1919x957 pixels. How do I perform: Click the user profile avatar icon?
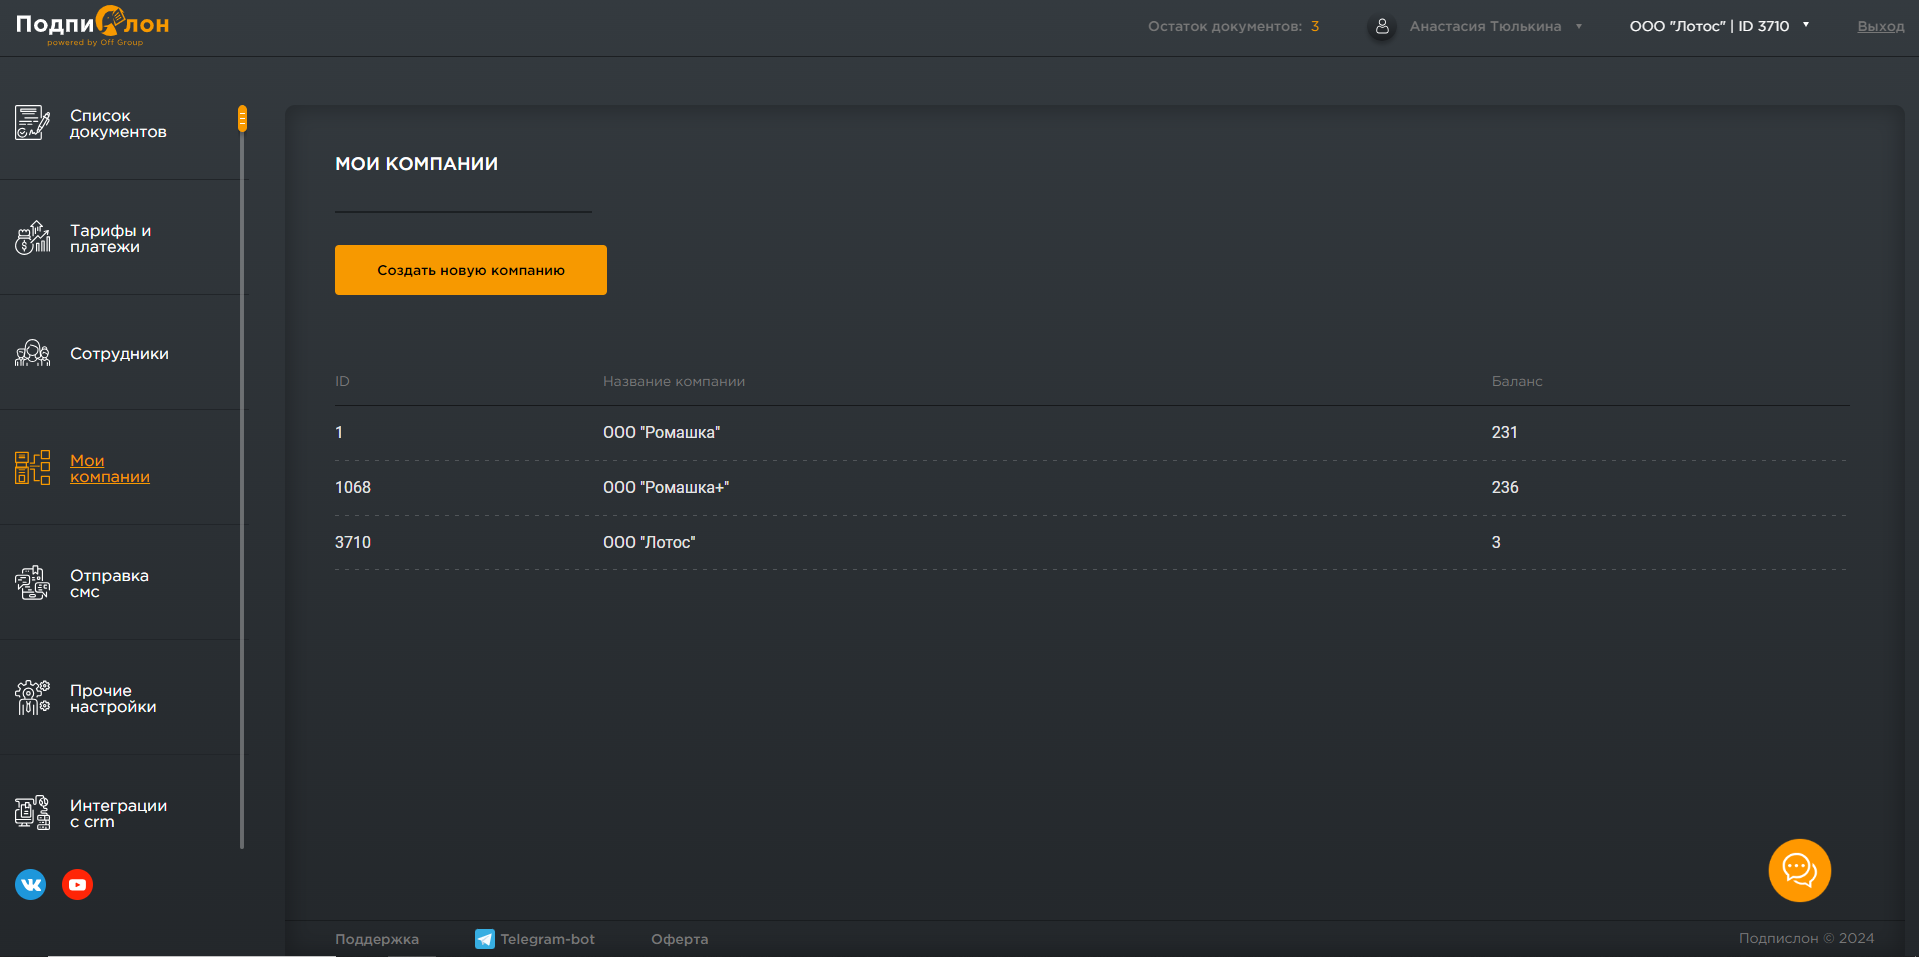tap(1382, 27)
